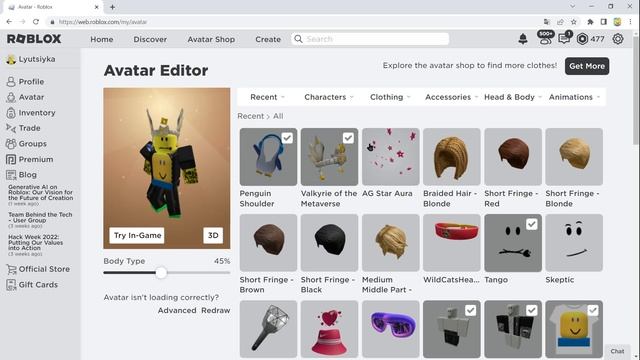Click the Get More button
This screenshot has width=640, height=360.
click(587, 66)
